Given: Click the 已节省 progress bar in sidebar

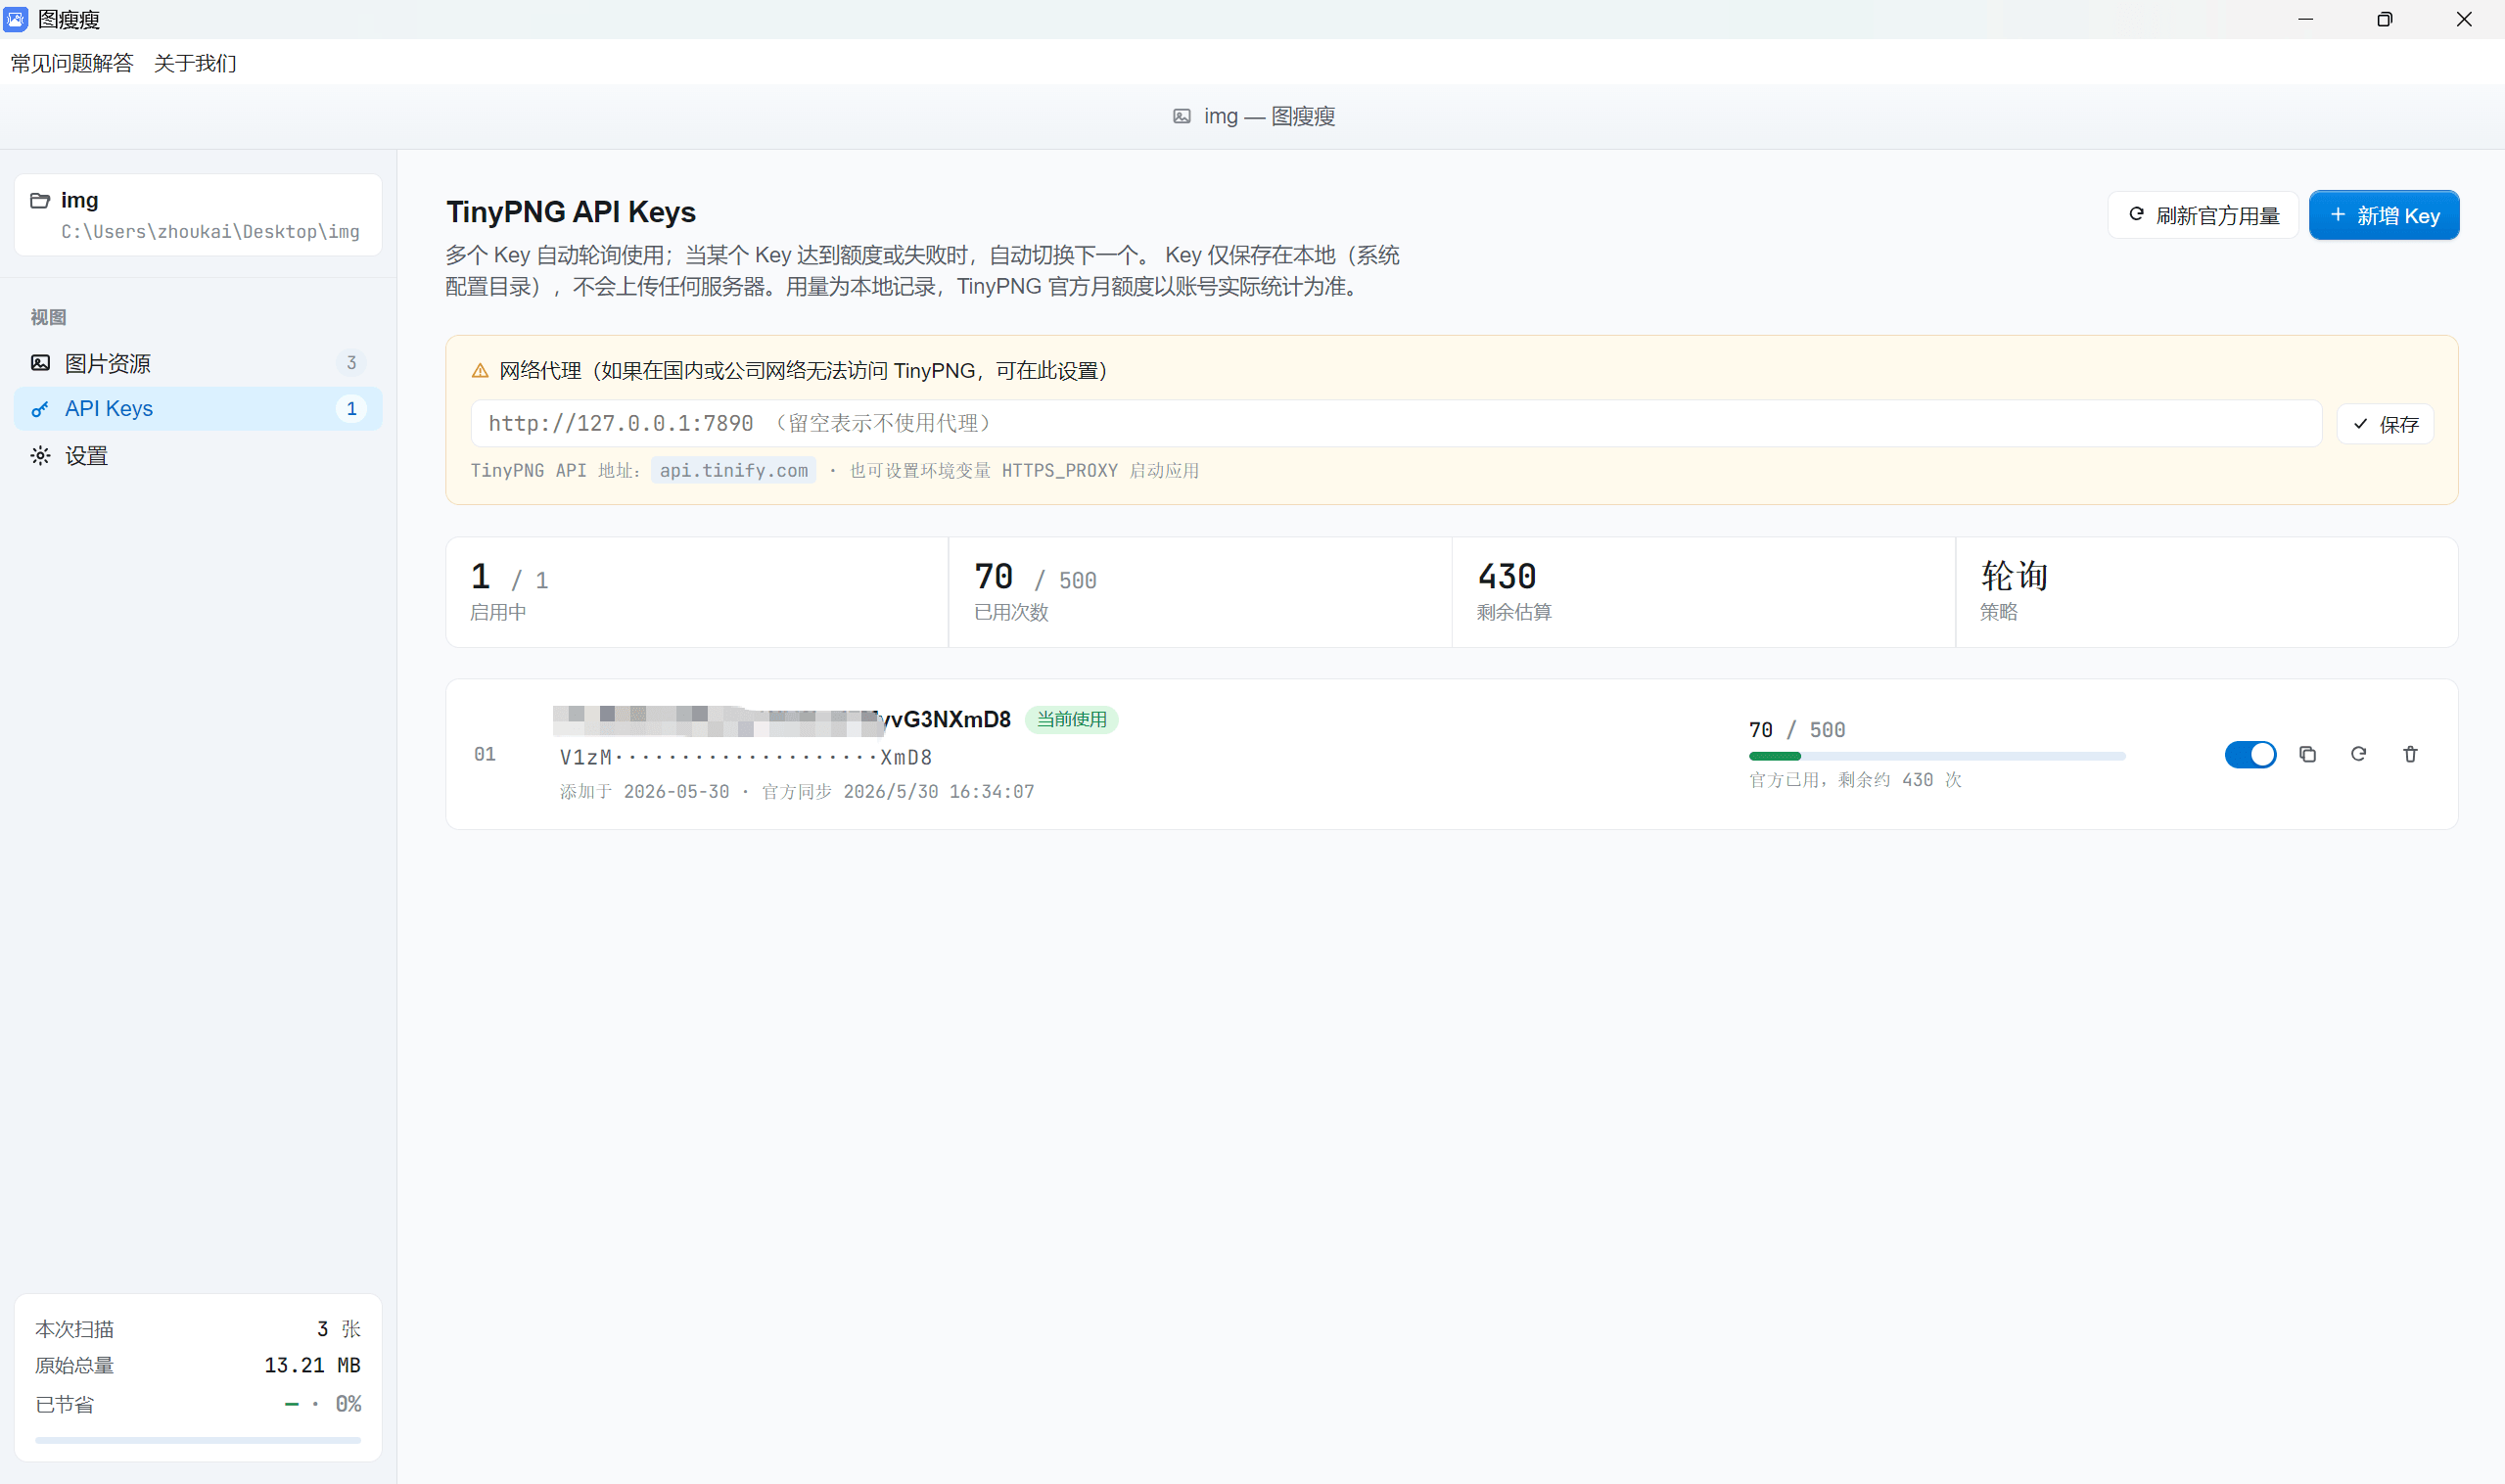Looking at the screenshot, I should point(198,1440).
